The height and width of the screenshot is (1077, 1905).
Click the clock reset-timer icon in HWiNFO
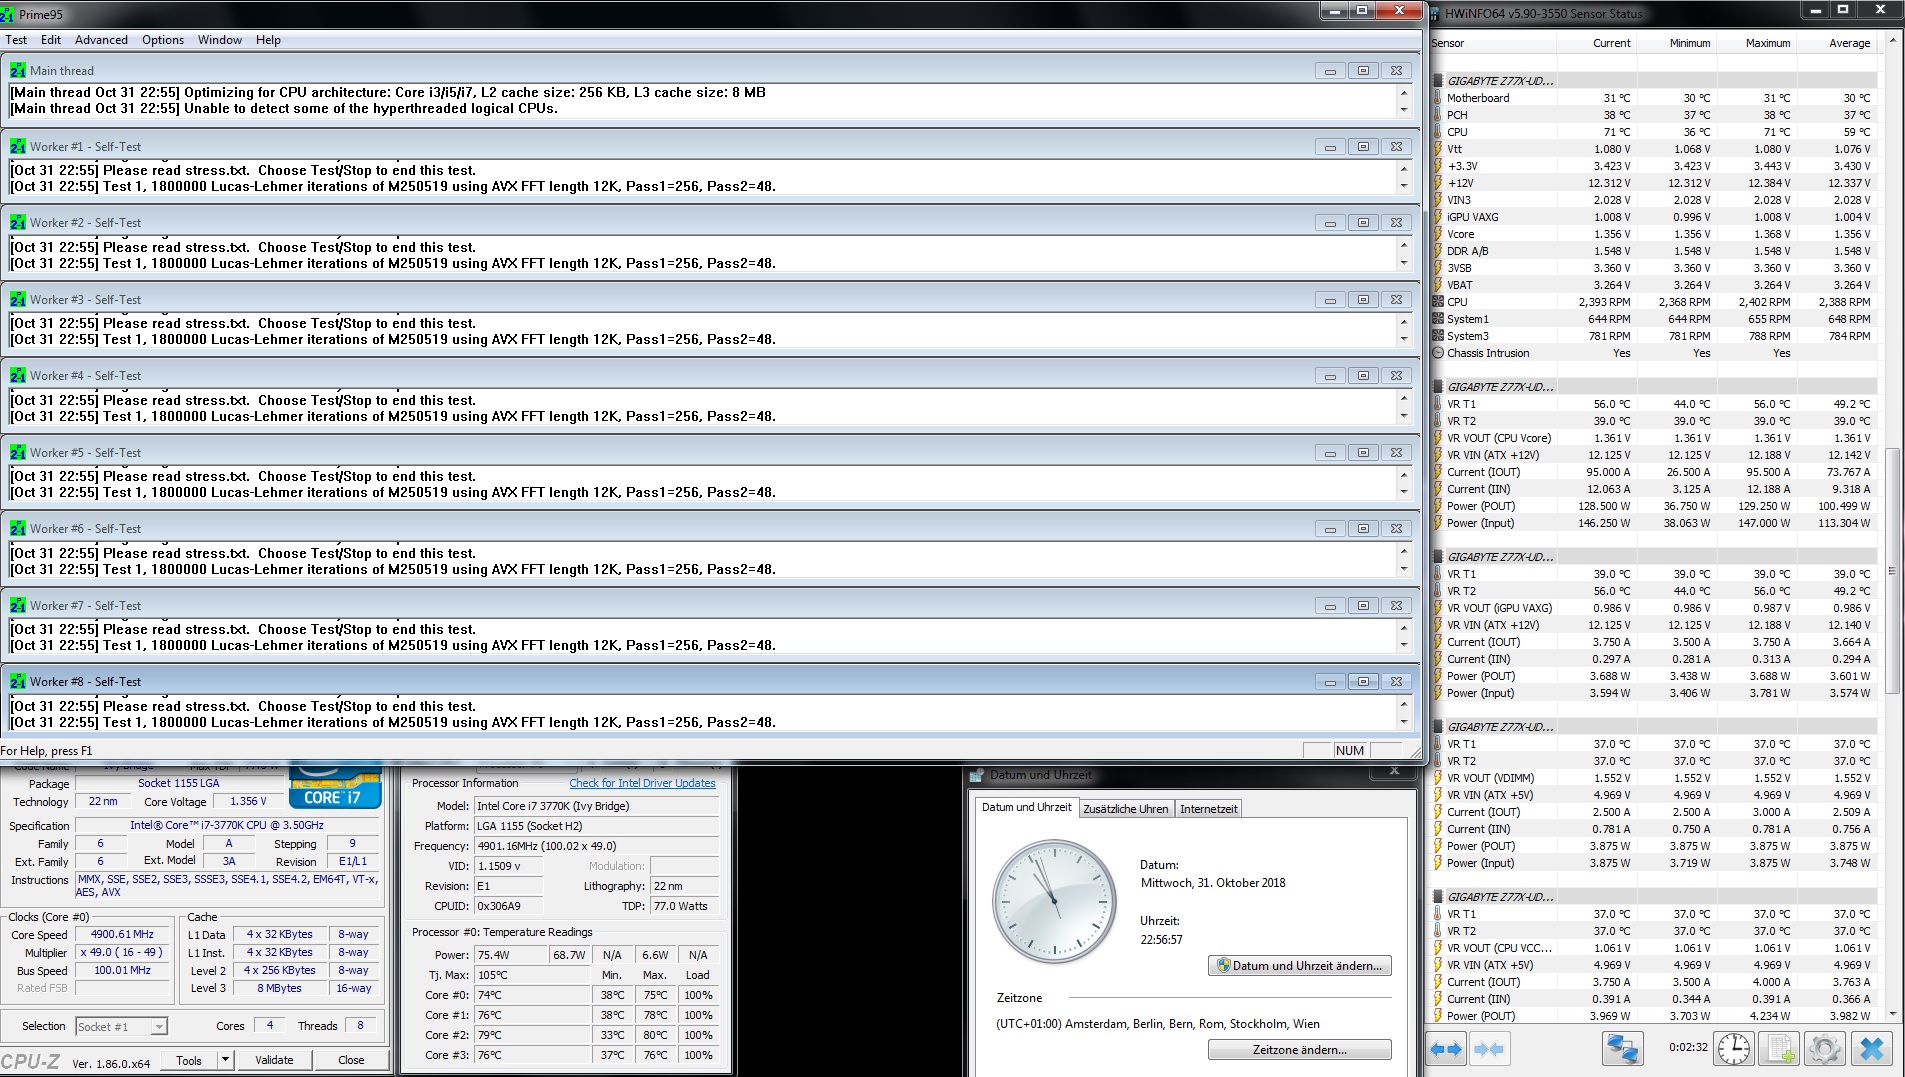coord(1734,1049)
